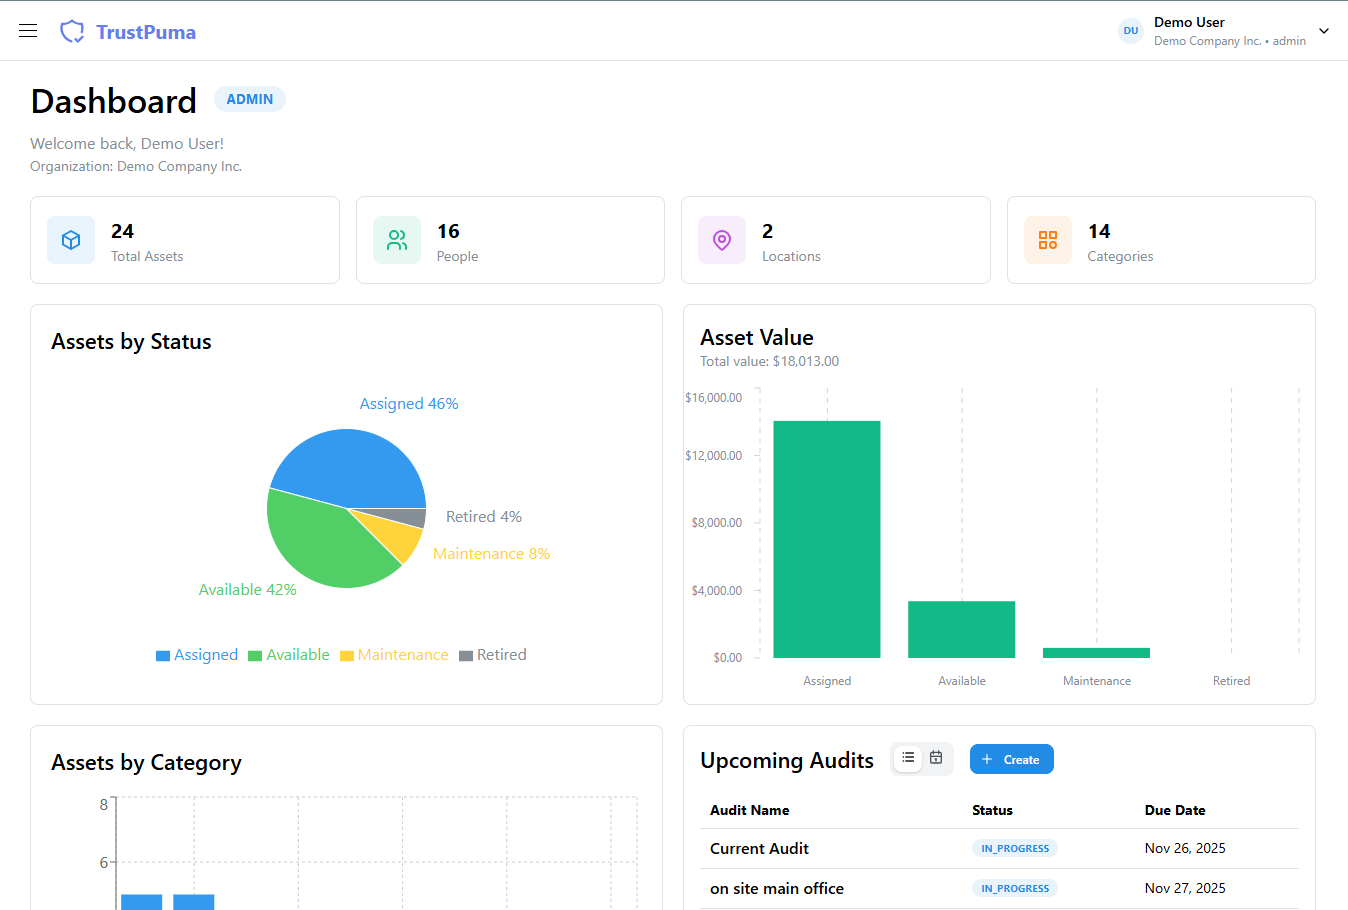This screenshot has width=1348, height=910.
Task: Click the green Available pie slice
Action: [320, 540]
